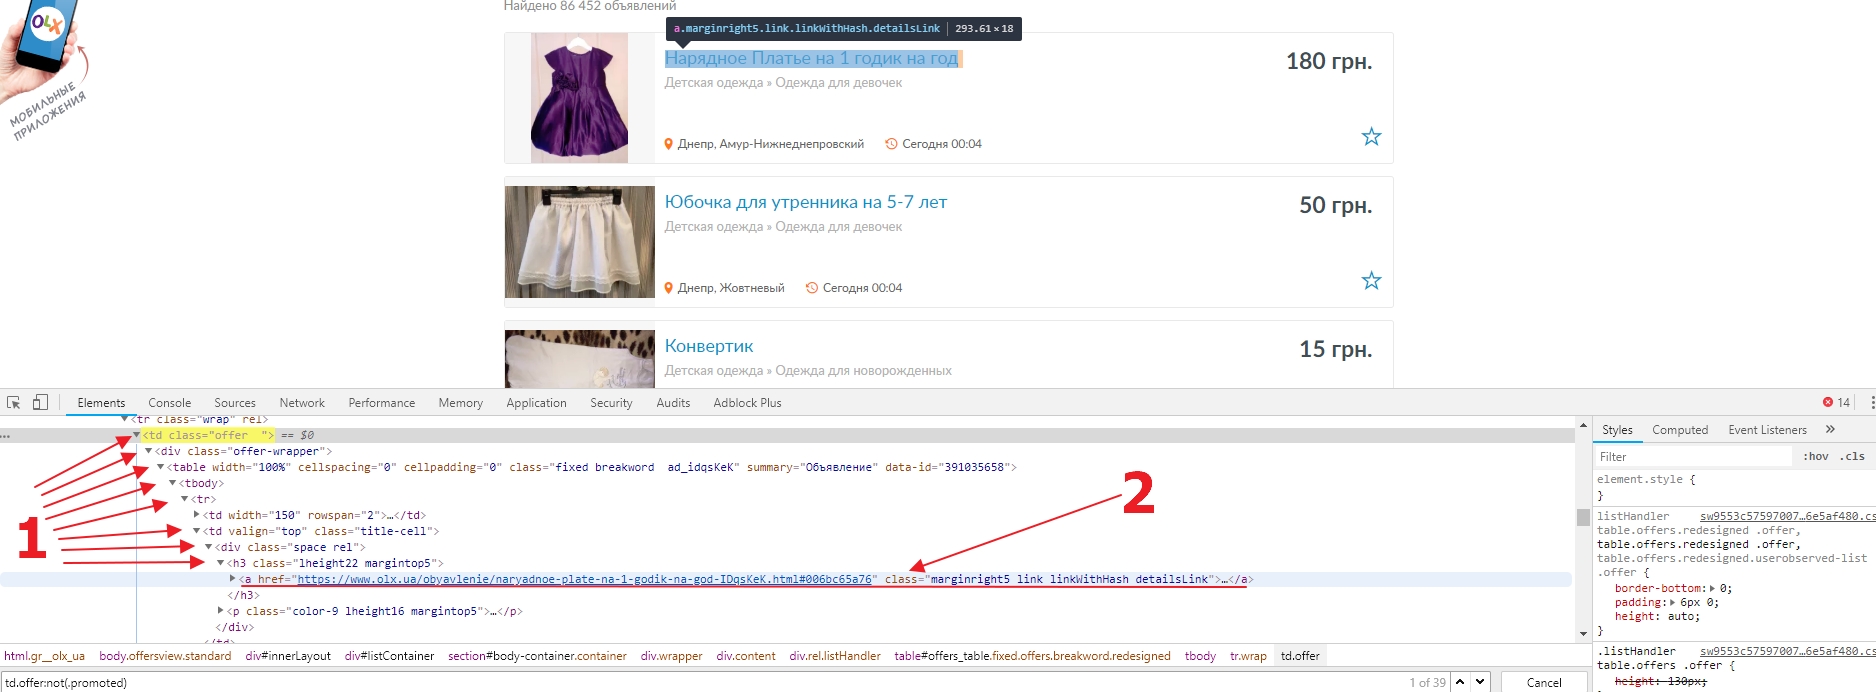The height and width of the screenshot is (692, 1876).
Task: Toggle the .cls class editor
Action: (1853, 456)
